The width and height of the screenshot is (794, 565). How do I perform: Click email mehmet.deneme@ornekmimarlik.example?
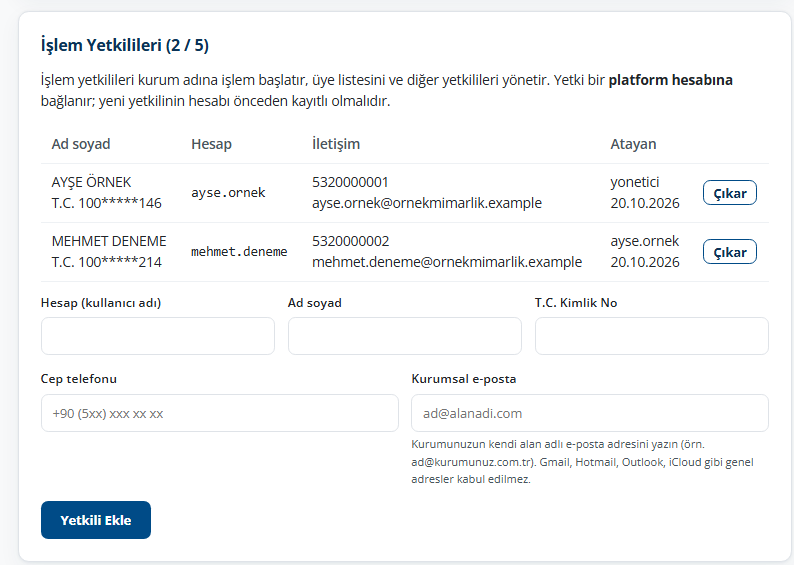pos(447,262)
